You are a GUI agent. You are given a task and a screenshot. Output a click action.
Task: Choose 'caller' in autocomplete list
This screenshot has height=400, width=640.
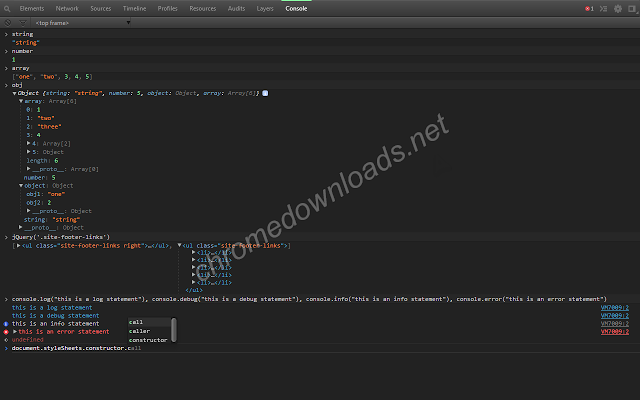pos(149,331)
